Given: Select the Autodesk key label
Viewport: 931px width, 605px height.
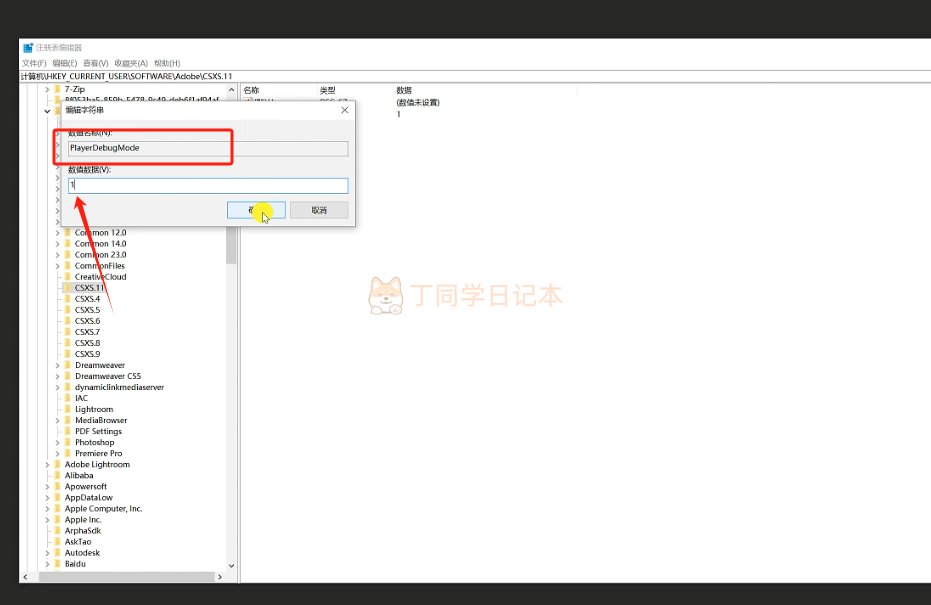Looking at the screenshot, I should point(82,553).
